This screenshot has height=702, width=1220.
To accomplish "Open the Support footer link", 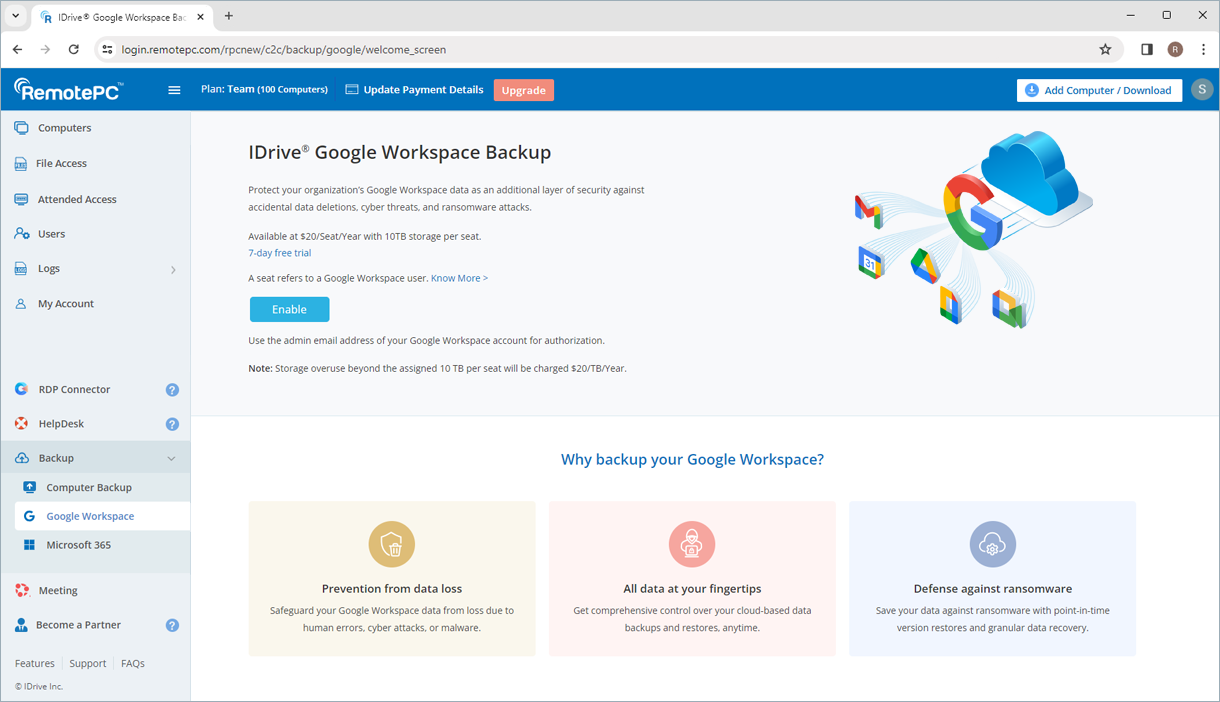I will (88, 663).
